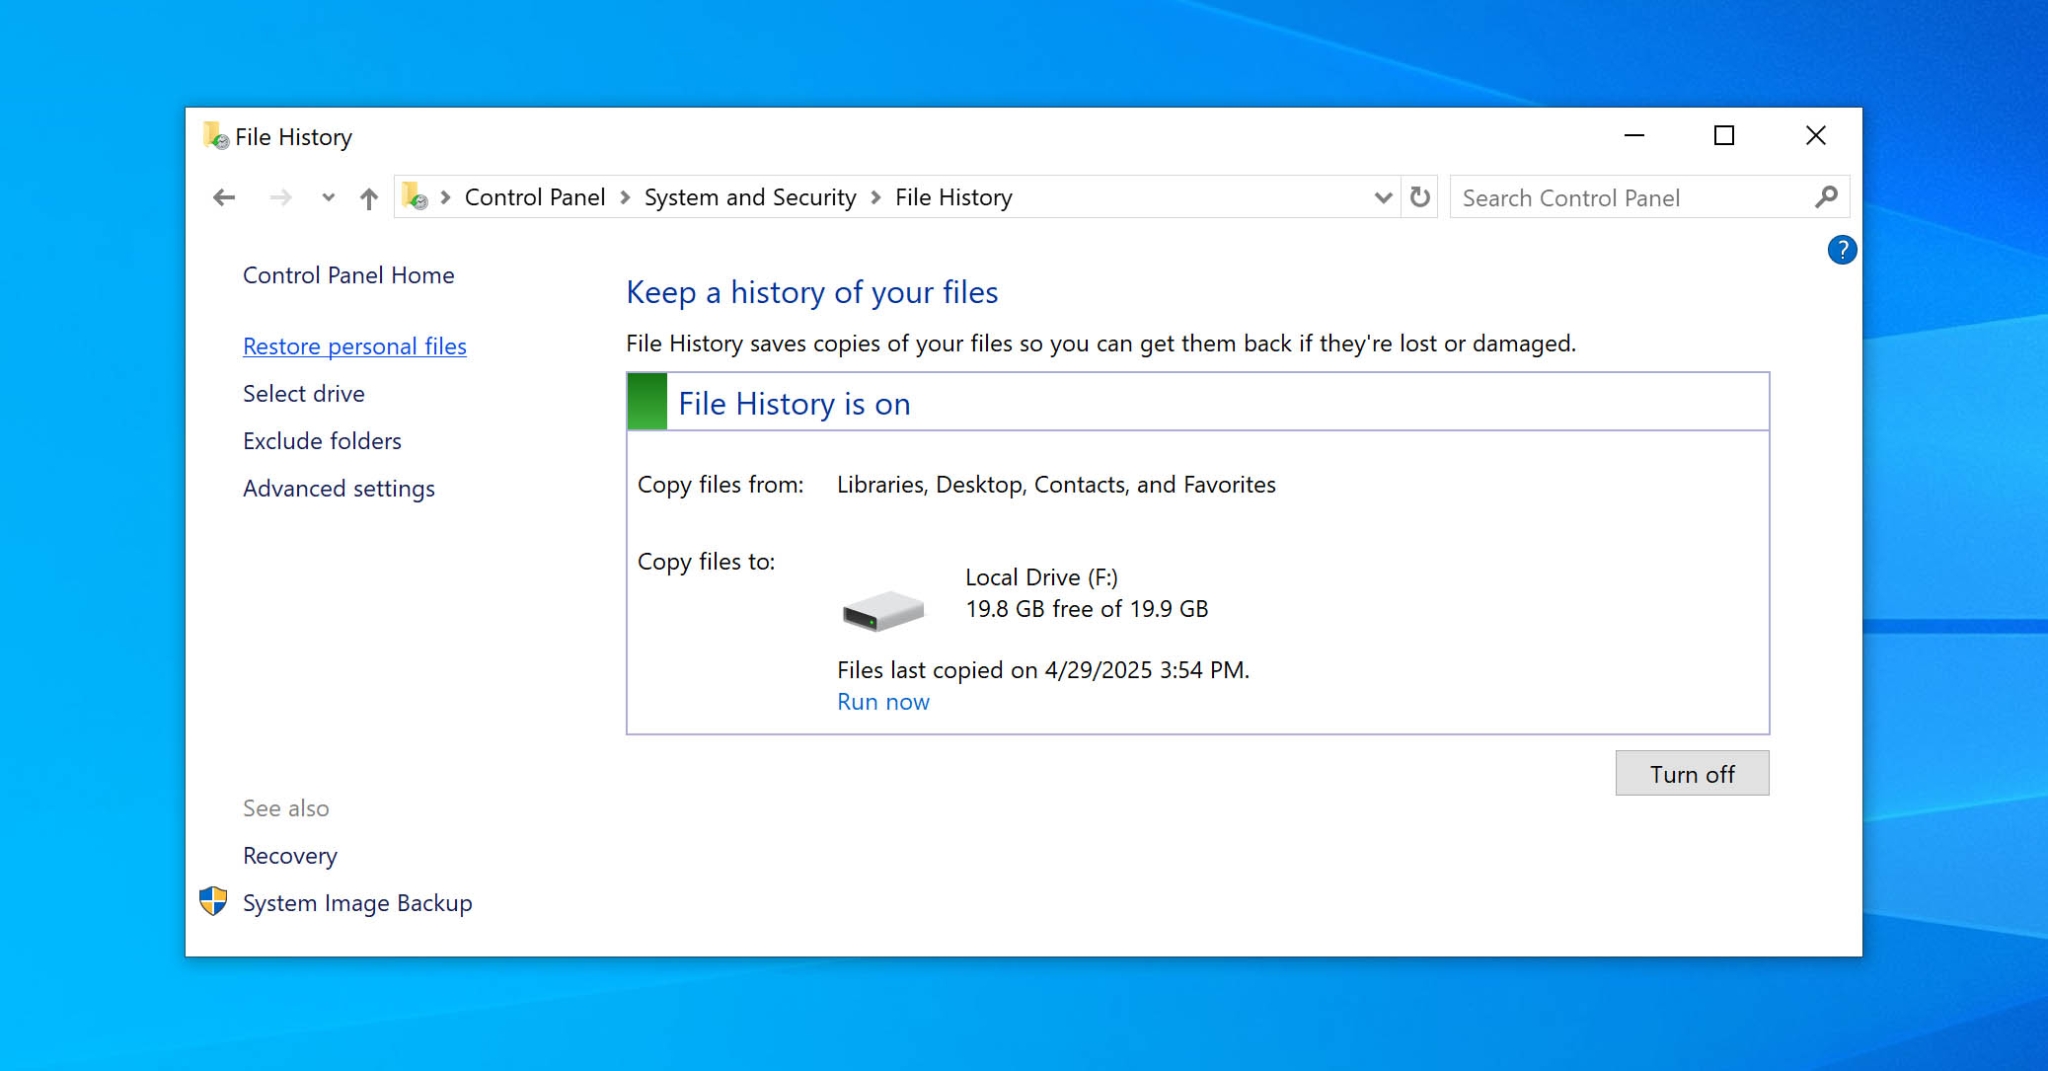This screenshot has width=2048, height=1071.
Task: Open System and Security from the breadcrumbs
Action: [x=750, y=197]
